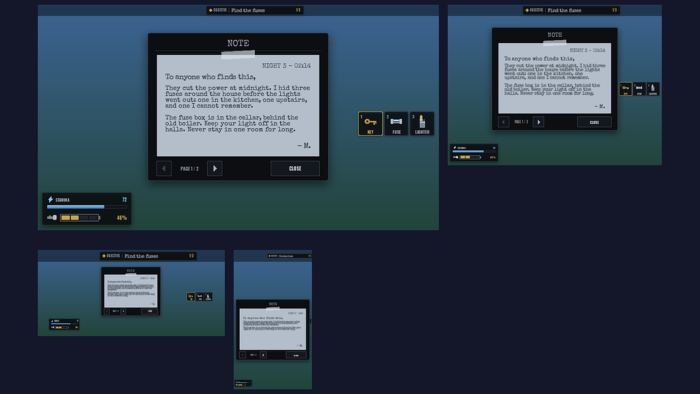Viewport: 700px width, 394px height.
Task: Click the 46% battery value in largest preview
Action: (121, 218)
